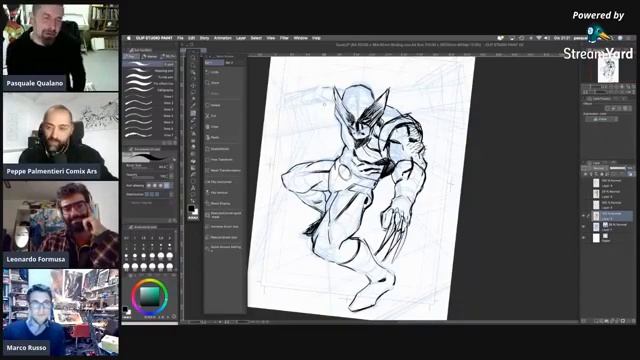The width and height of the screenshot is (640, 360).
Task: Open the File menu
Action: tap(180, 38)
